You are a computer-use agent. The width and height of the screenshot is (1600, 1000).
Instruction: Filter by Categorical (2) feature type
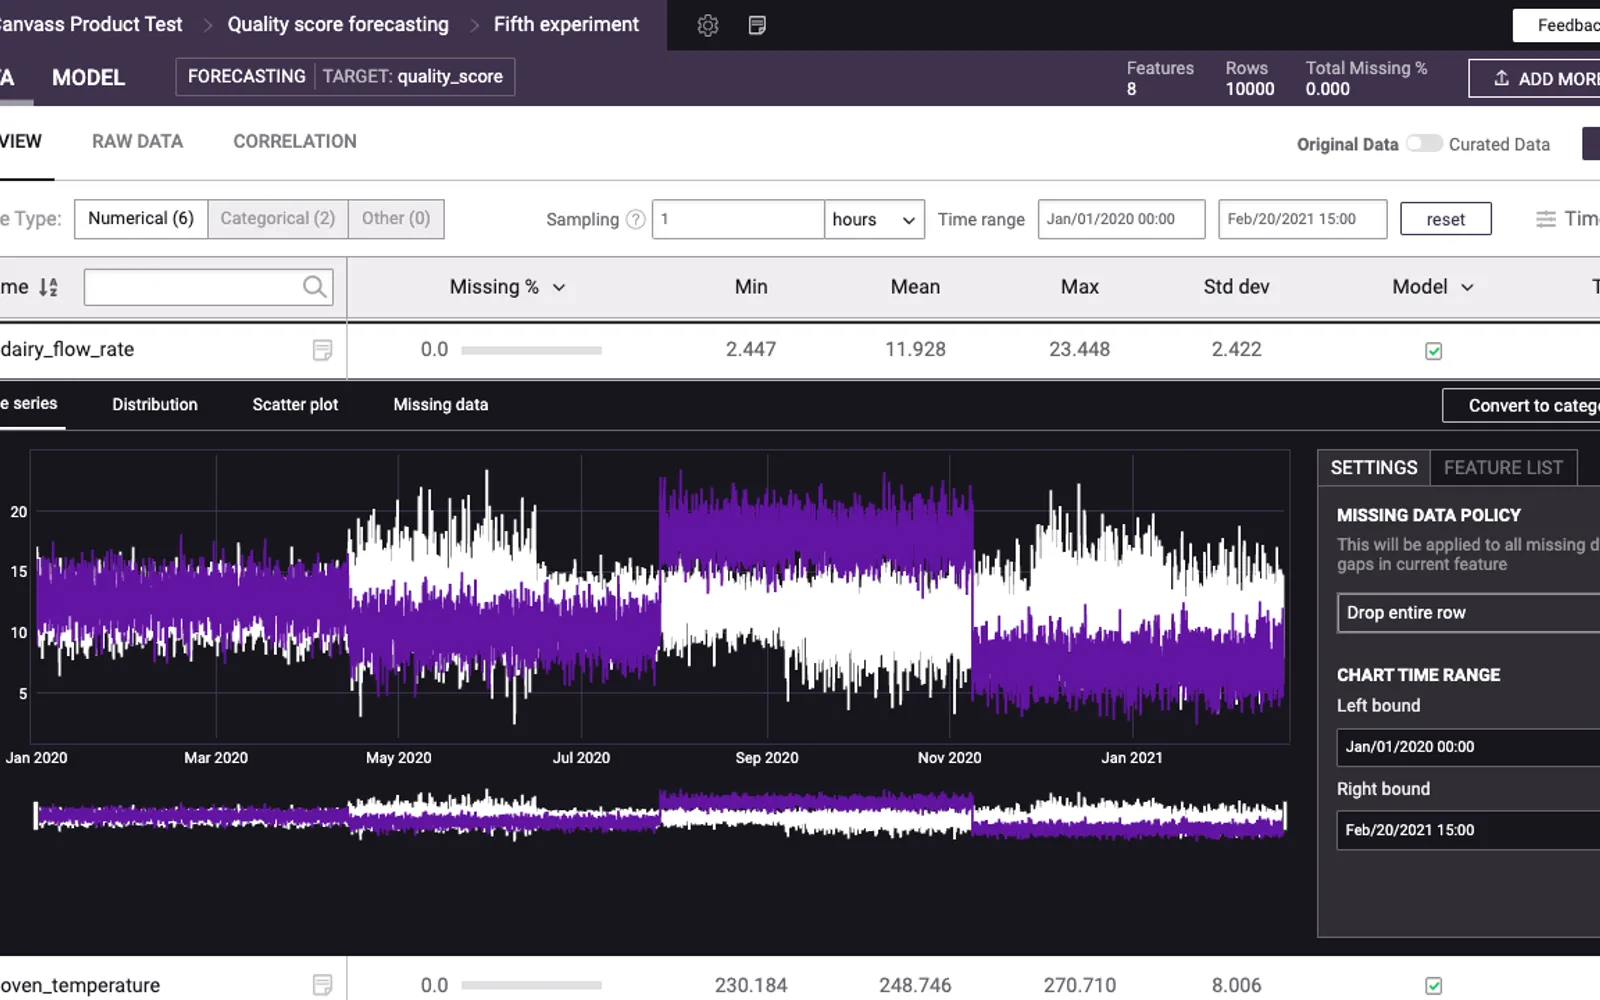[x=278, y=218]
